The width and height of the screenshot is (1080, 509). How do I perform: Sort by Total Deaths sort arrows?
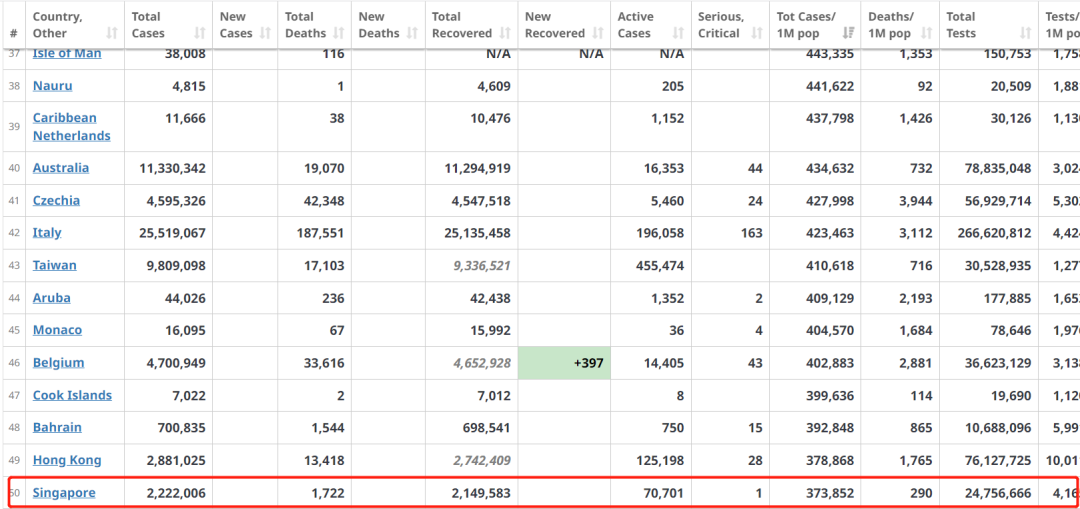point(338,33)
